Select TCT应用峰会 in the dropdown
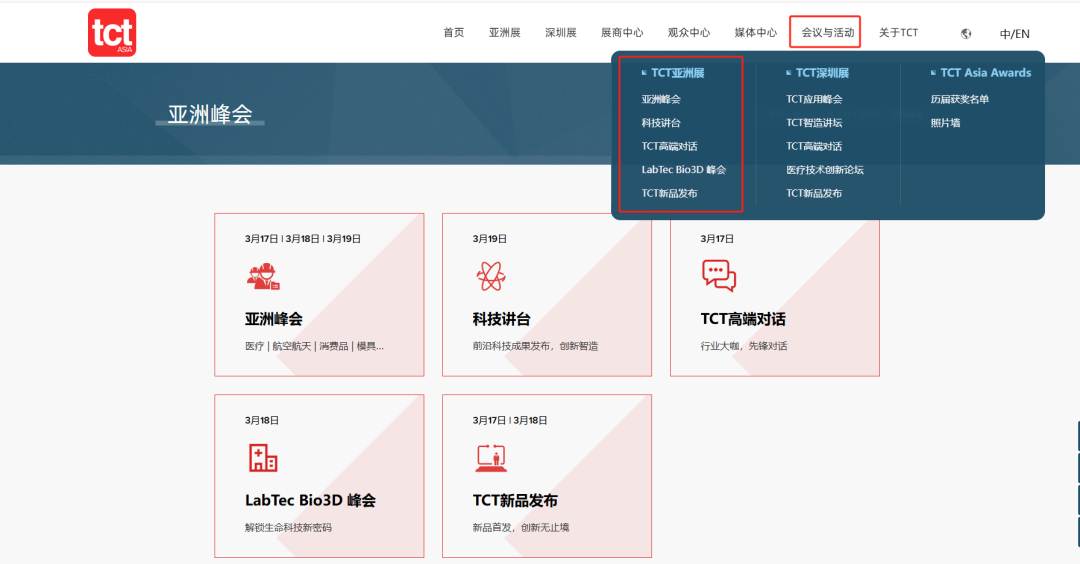This screenshot has height=564, width=1080. coord(814,99)
